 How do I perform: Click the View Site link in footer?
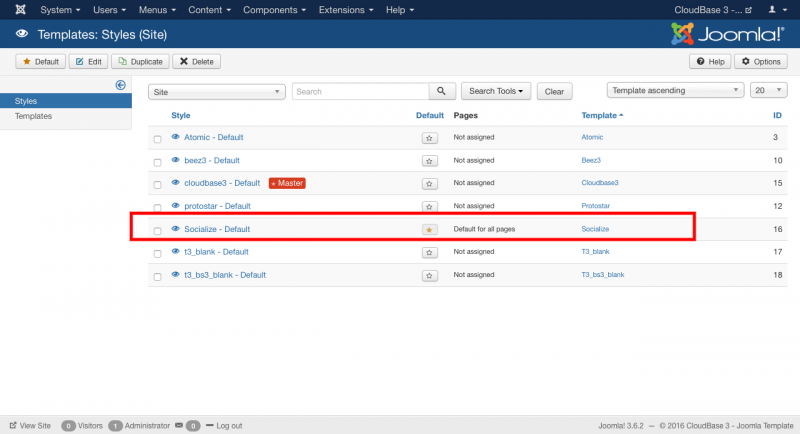[x=30, y=425]
